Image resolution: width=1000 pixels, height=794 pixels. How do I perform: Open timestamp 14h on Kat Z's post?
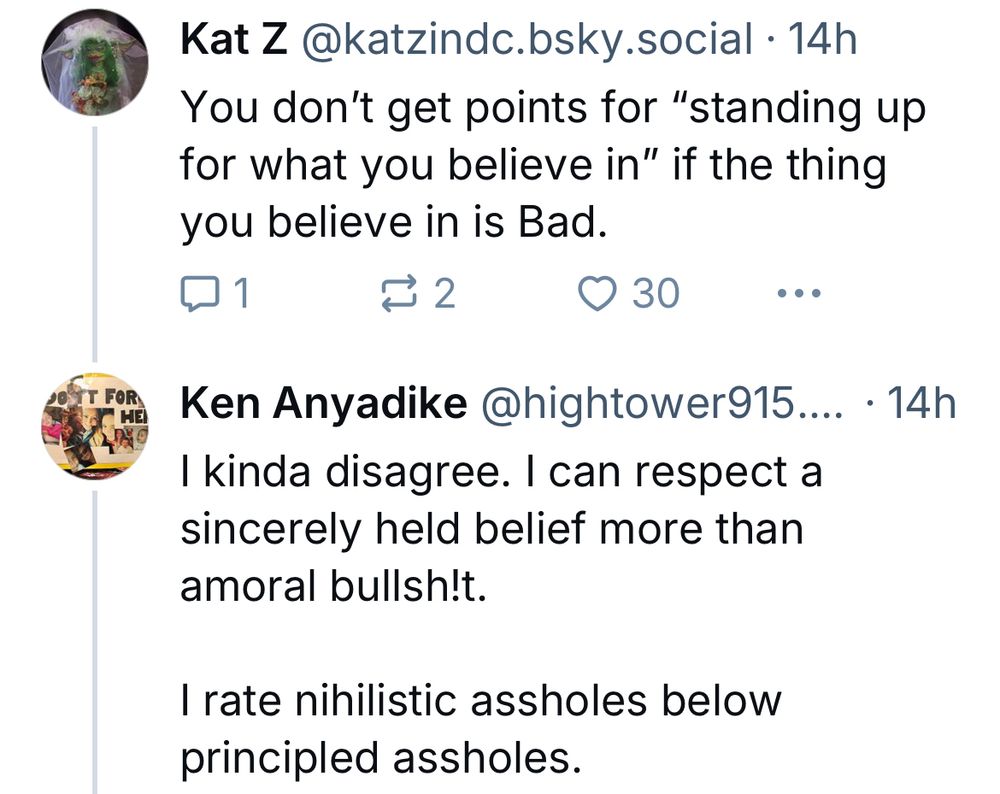click(822, 39)
